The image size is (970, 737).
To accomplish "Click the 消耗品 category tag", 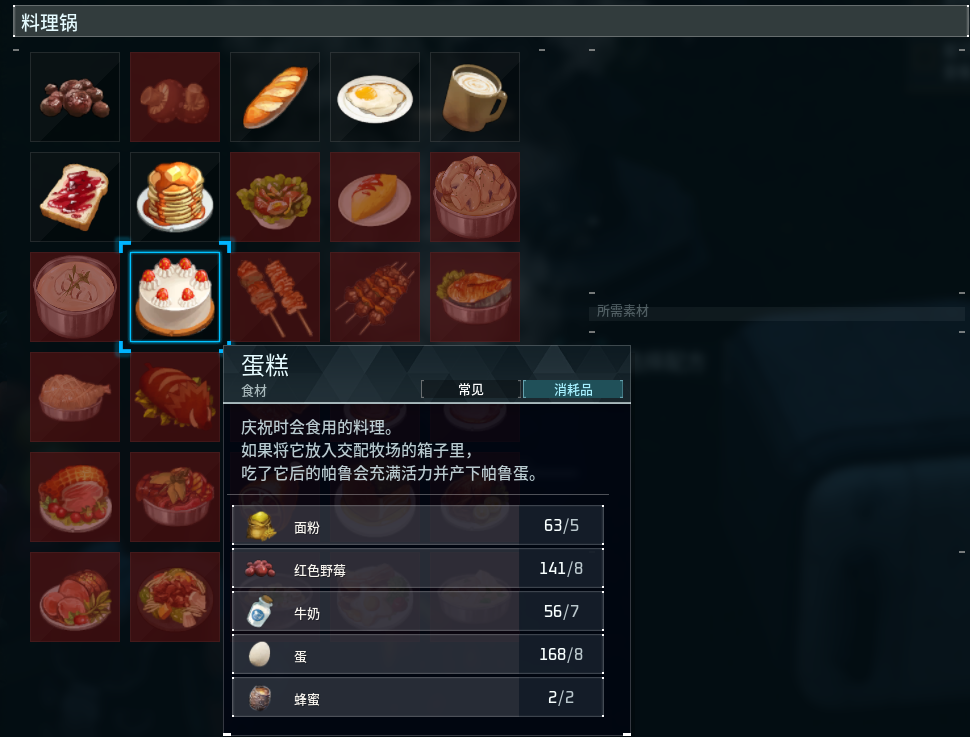I will [x=573, y=389].
